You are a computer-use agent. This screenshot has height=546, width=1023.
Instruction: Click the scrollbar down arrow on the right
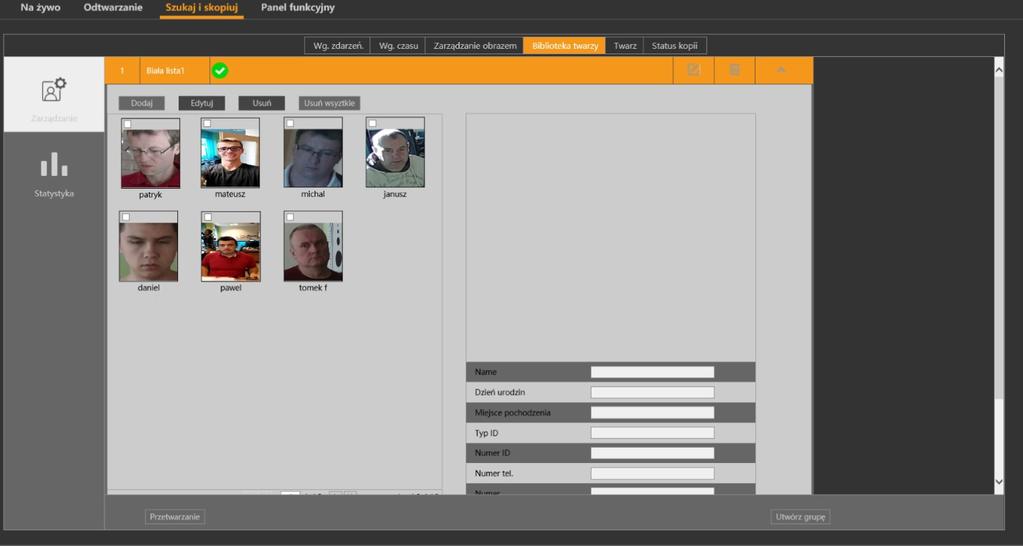[999, 481]
